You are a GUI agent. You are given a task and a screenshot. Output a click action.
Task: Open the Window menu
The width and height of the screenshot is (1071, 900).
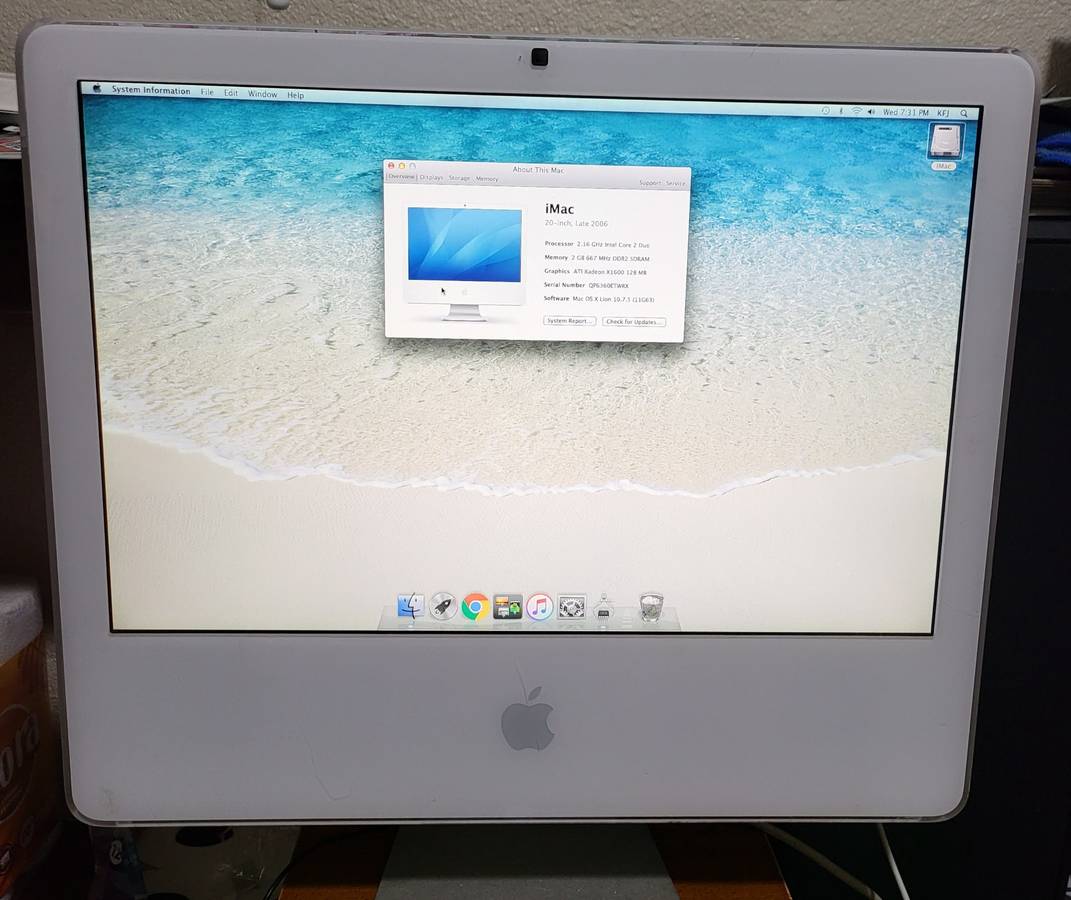pyautogui.click(x=262, y=94)
